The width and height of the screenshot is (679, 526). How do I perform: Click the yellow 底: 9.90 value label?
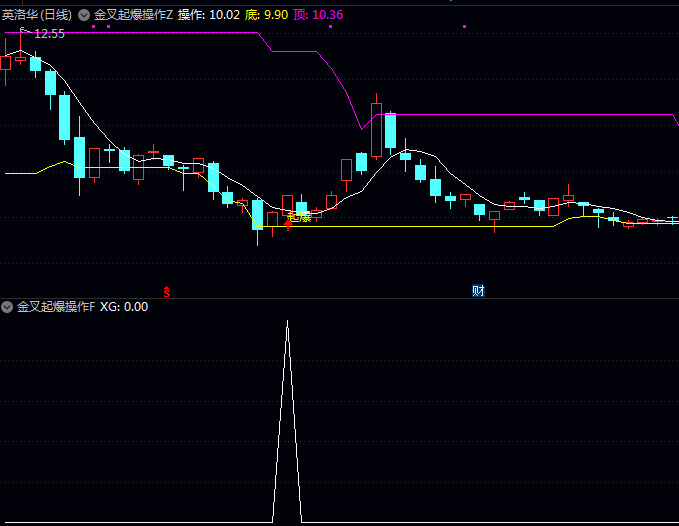(x=266, y=15)
